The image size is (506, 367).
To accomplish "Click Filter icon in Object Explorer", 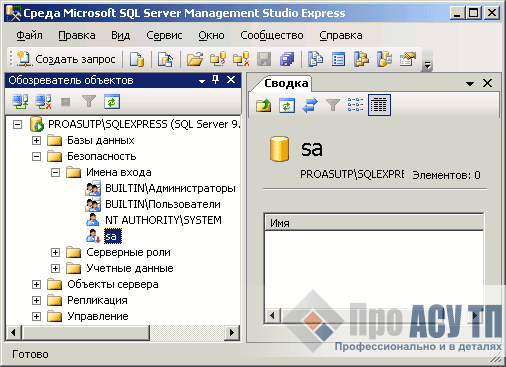I will click(89, 102).
